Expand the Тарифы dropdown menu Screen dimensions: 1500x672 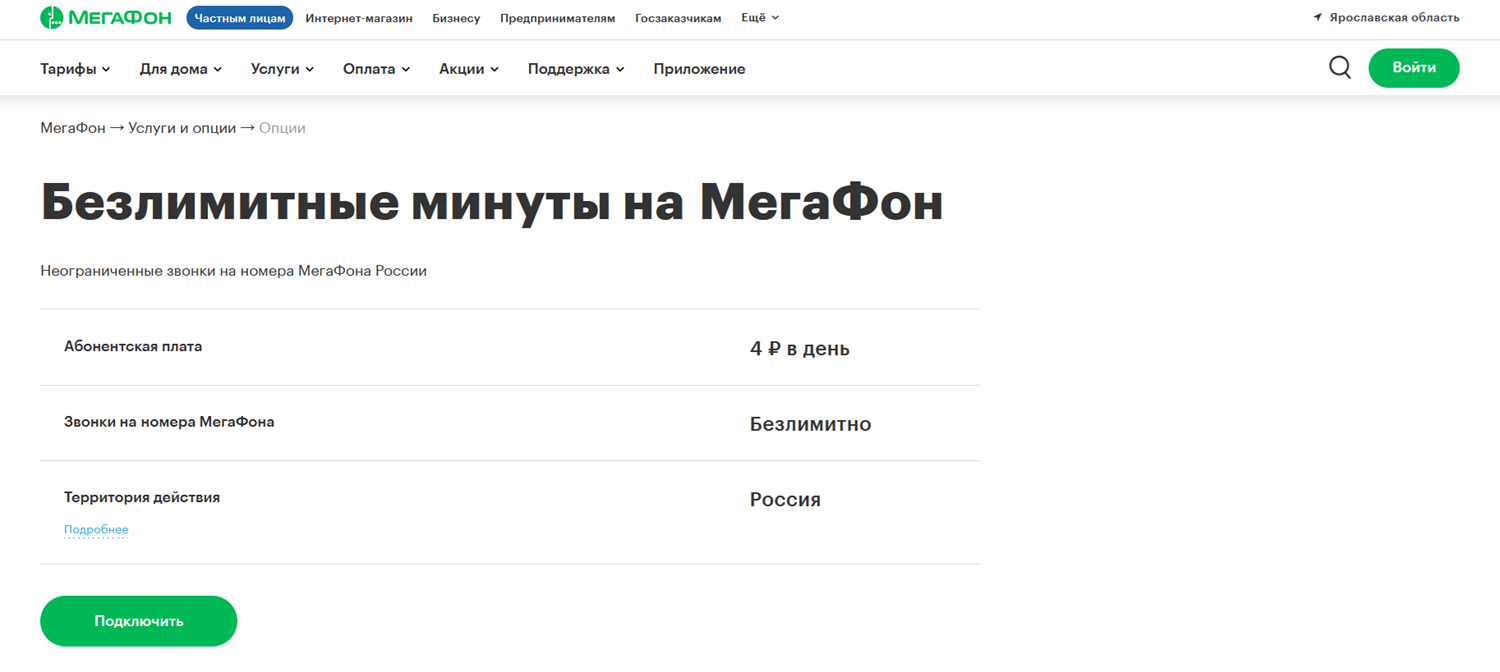tap(75, 69)
